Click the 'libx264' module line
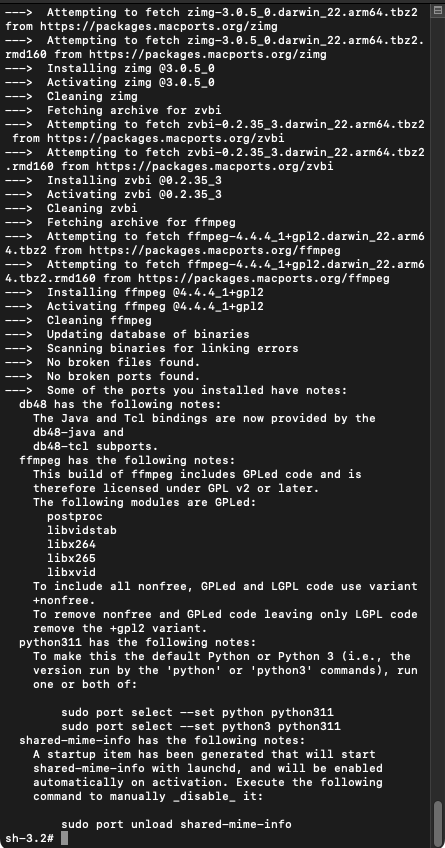The width and height of the screenshot is (445, 848). [x=71, y=544]
